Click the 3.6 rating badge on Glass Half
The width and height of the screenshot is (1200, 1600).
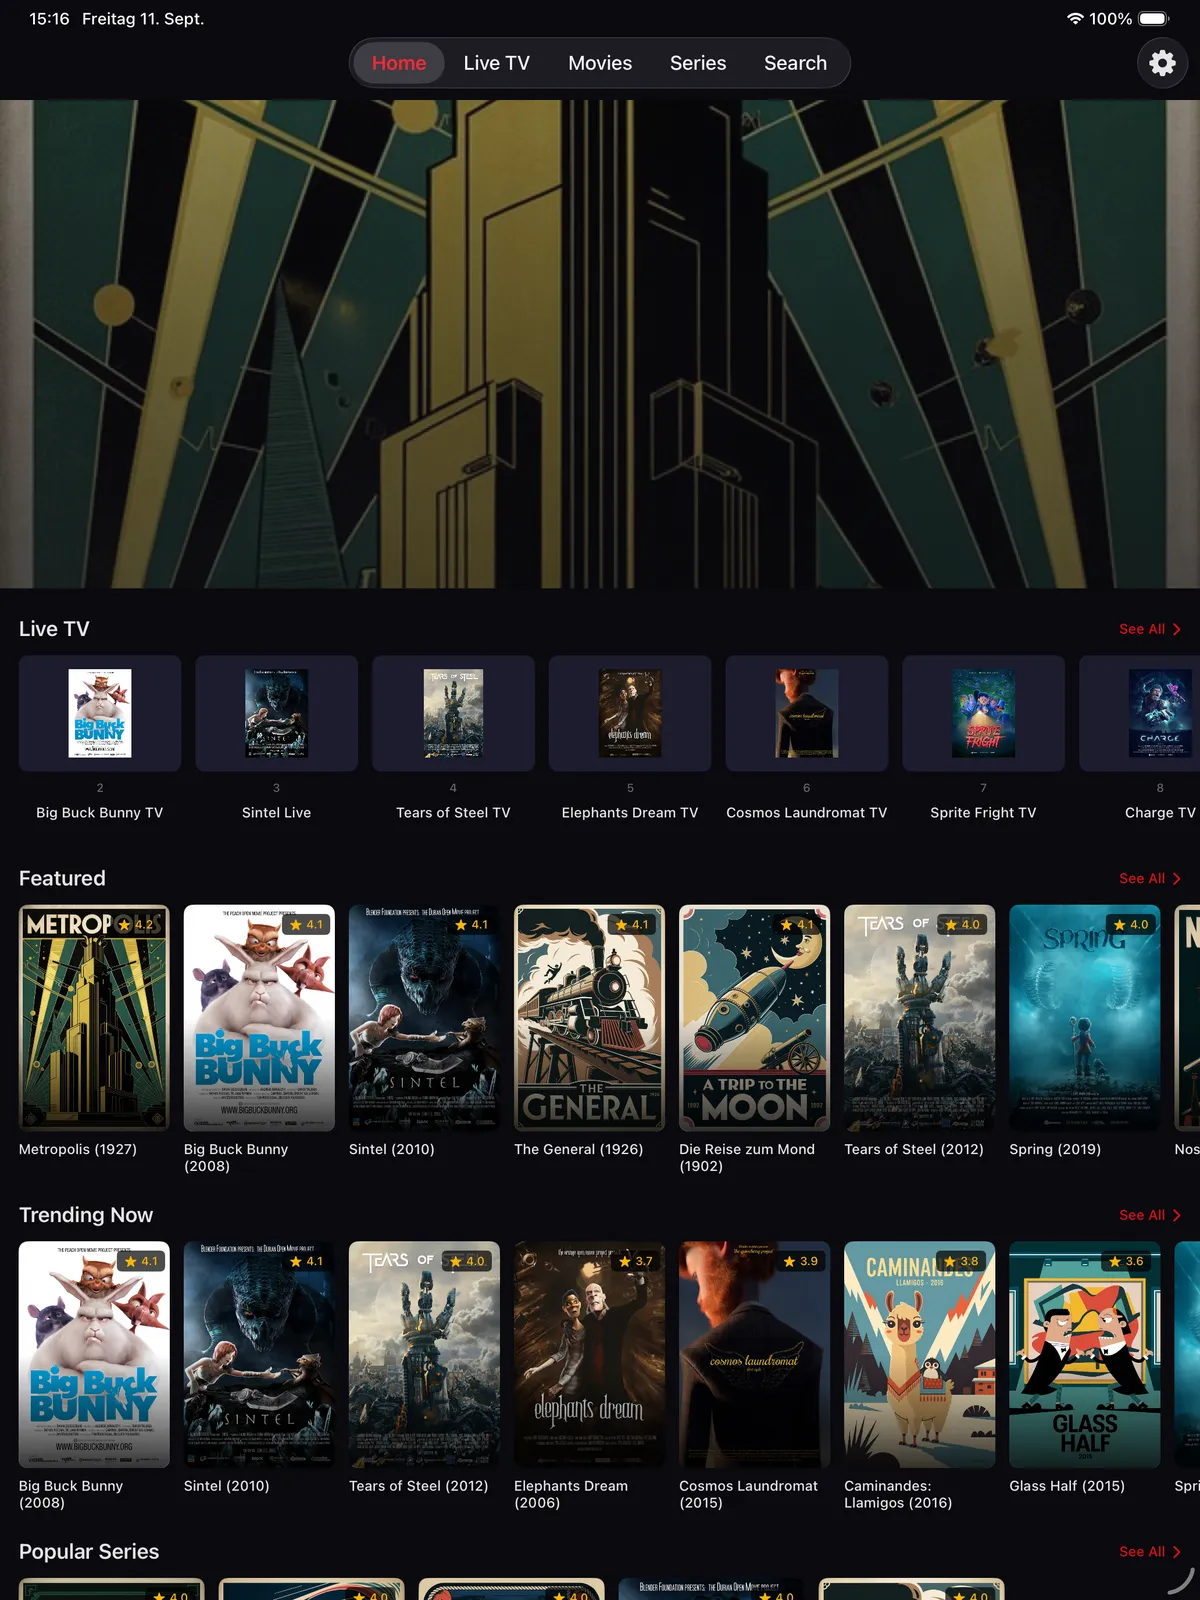(1126, 1262)
